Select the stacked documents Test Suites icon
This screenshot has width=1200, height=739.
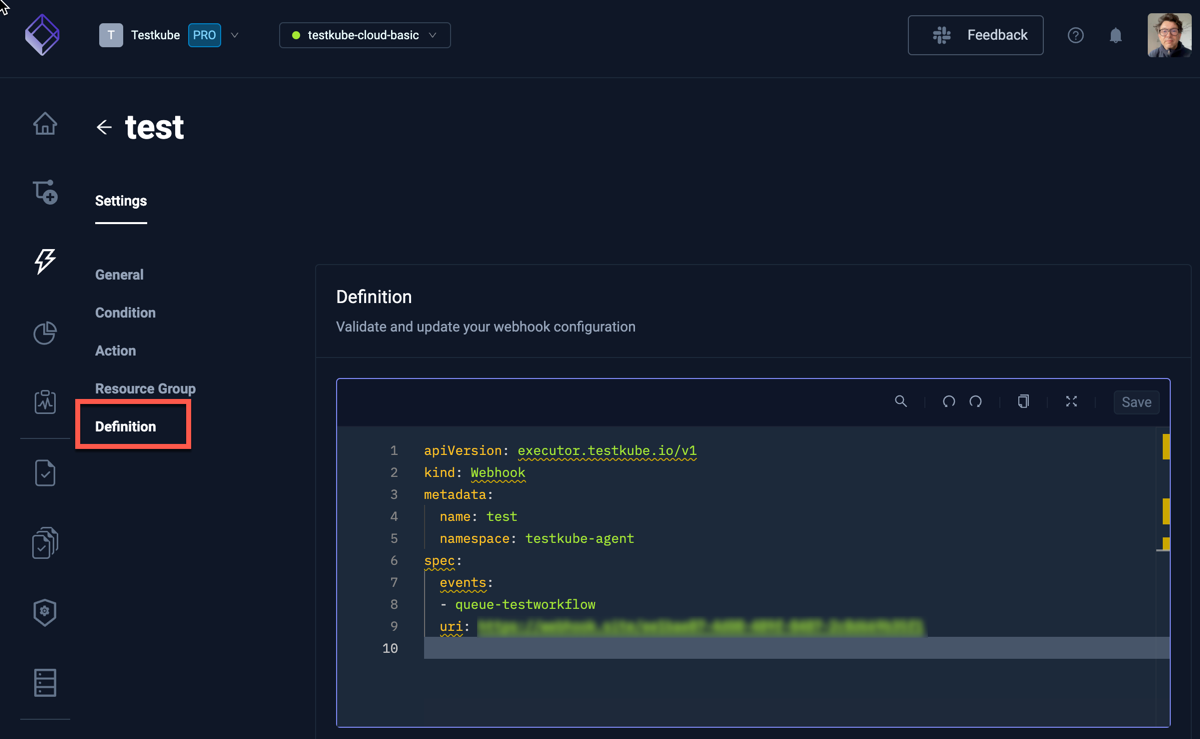pyautogui.click(x=45, y=542)
